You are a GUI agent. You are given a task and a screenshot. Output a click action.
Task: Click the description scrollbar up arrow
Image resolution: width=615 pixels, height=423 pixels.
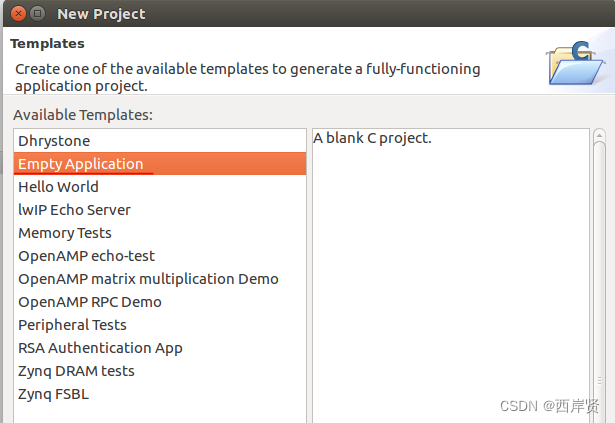pyautogui.click(x=599, y=137)
